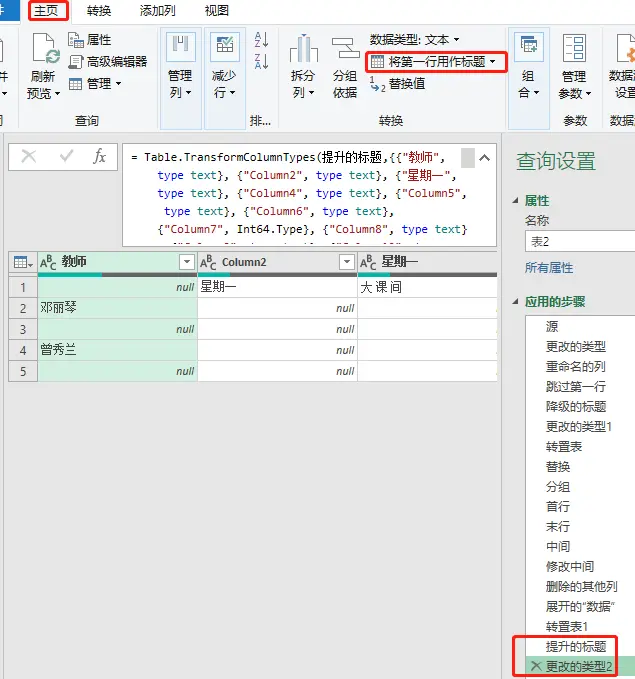Click the fx function icon

click(100, 156)
